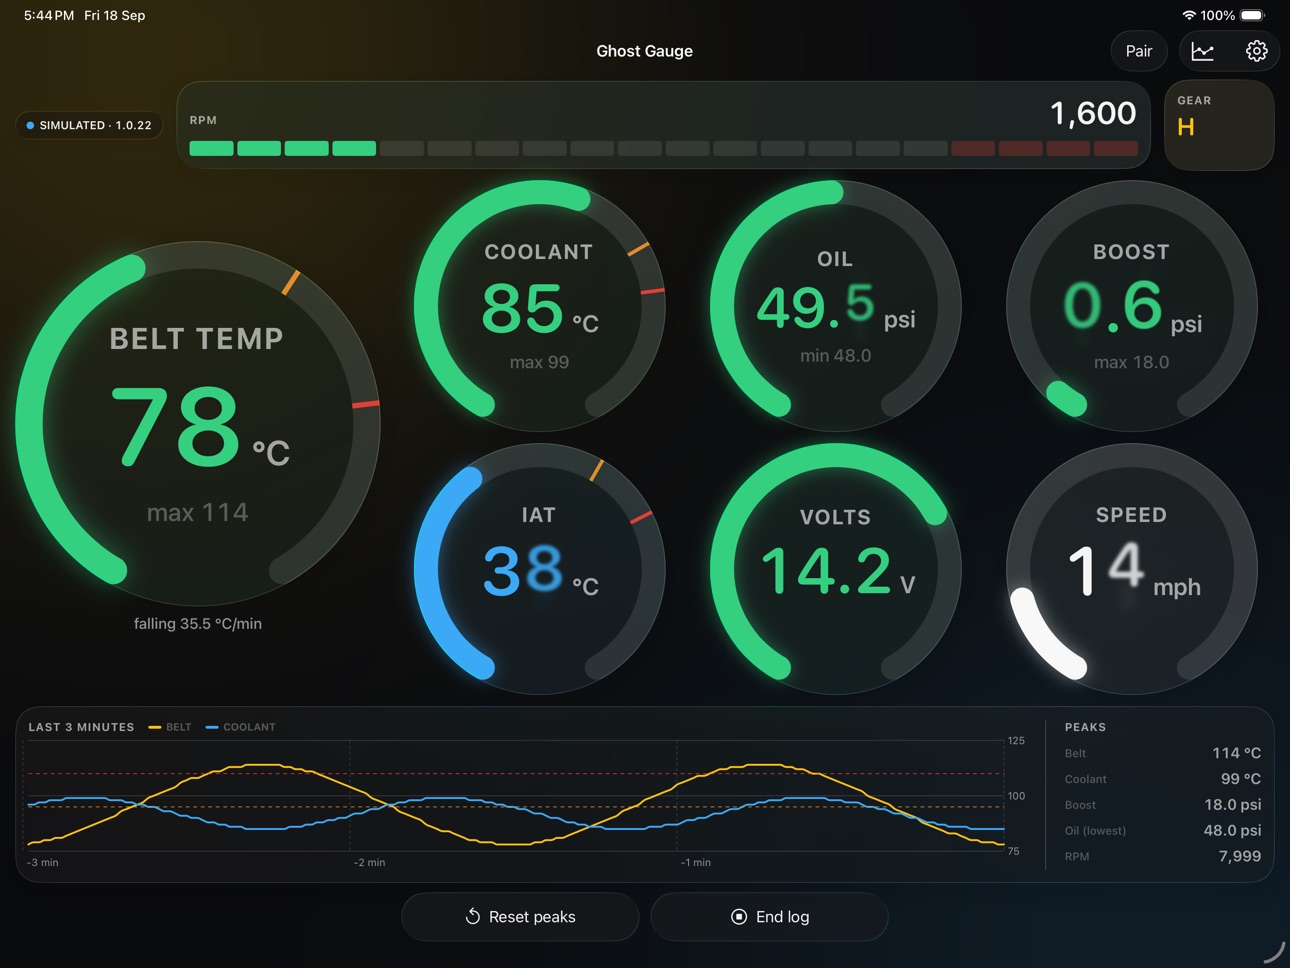The width and height of the screenshot is (1290, 968).
Task: Select the Oil pressure gauge
Action: pos(835,306)
